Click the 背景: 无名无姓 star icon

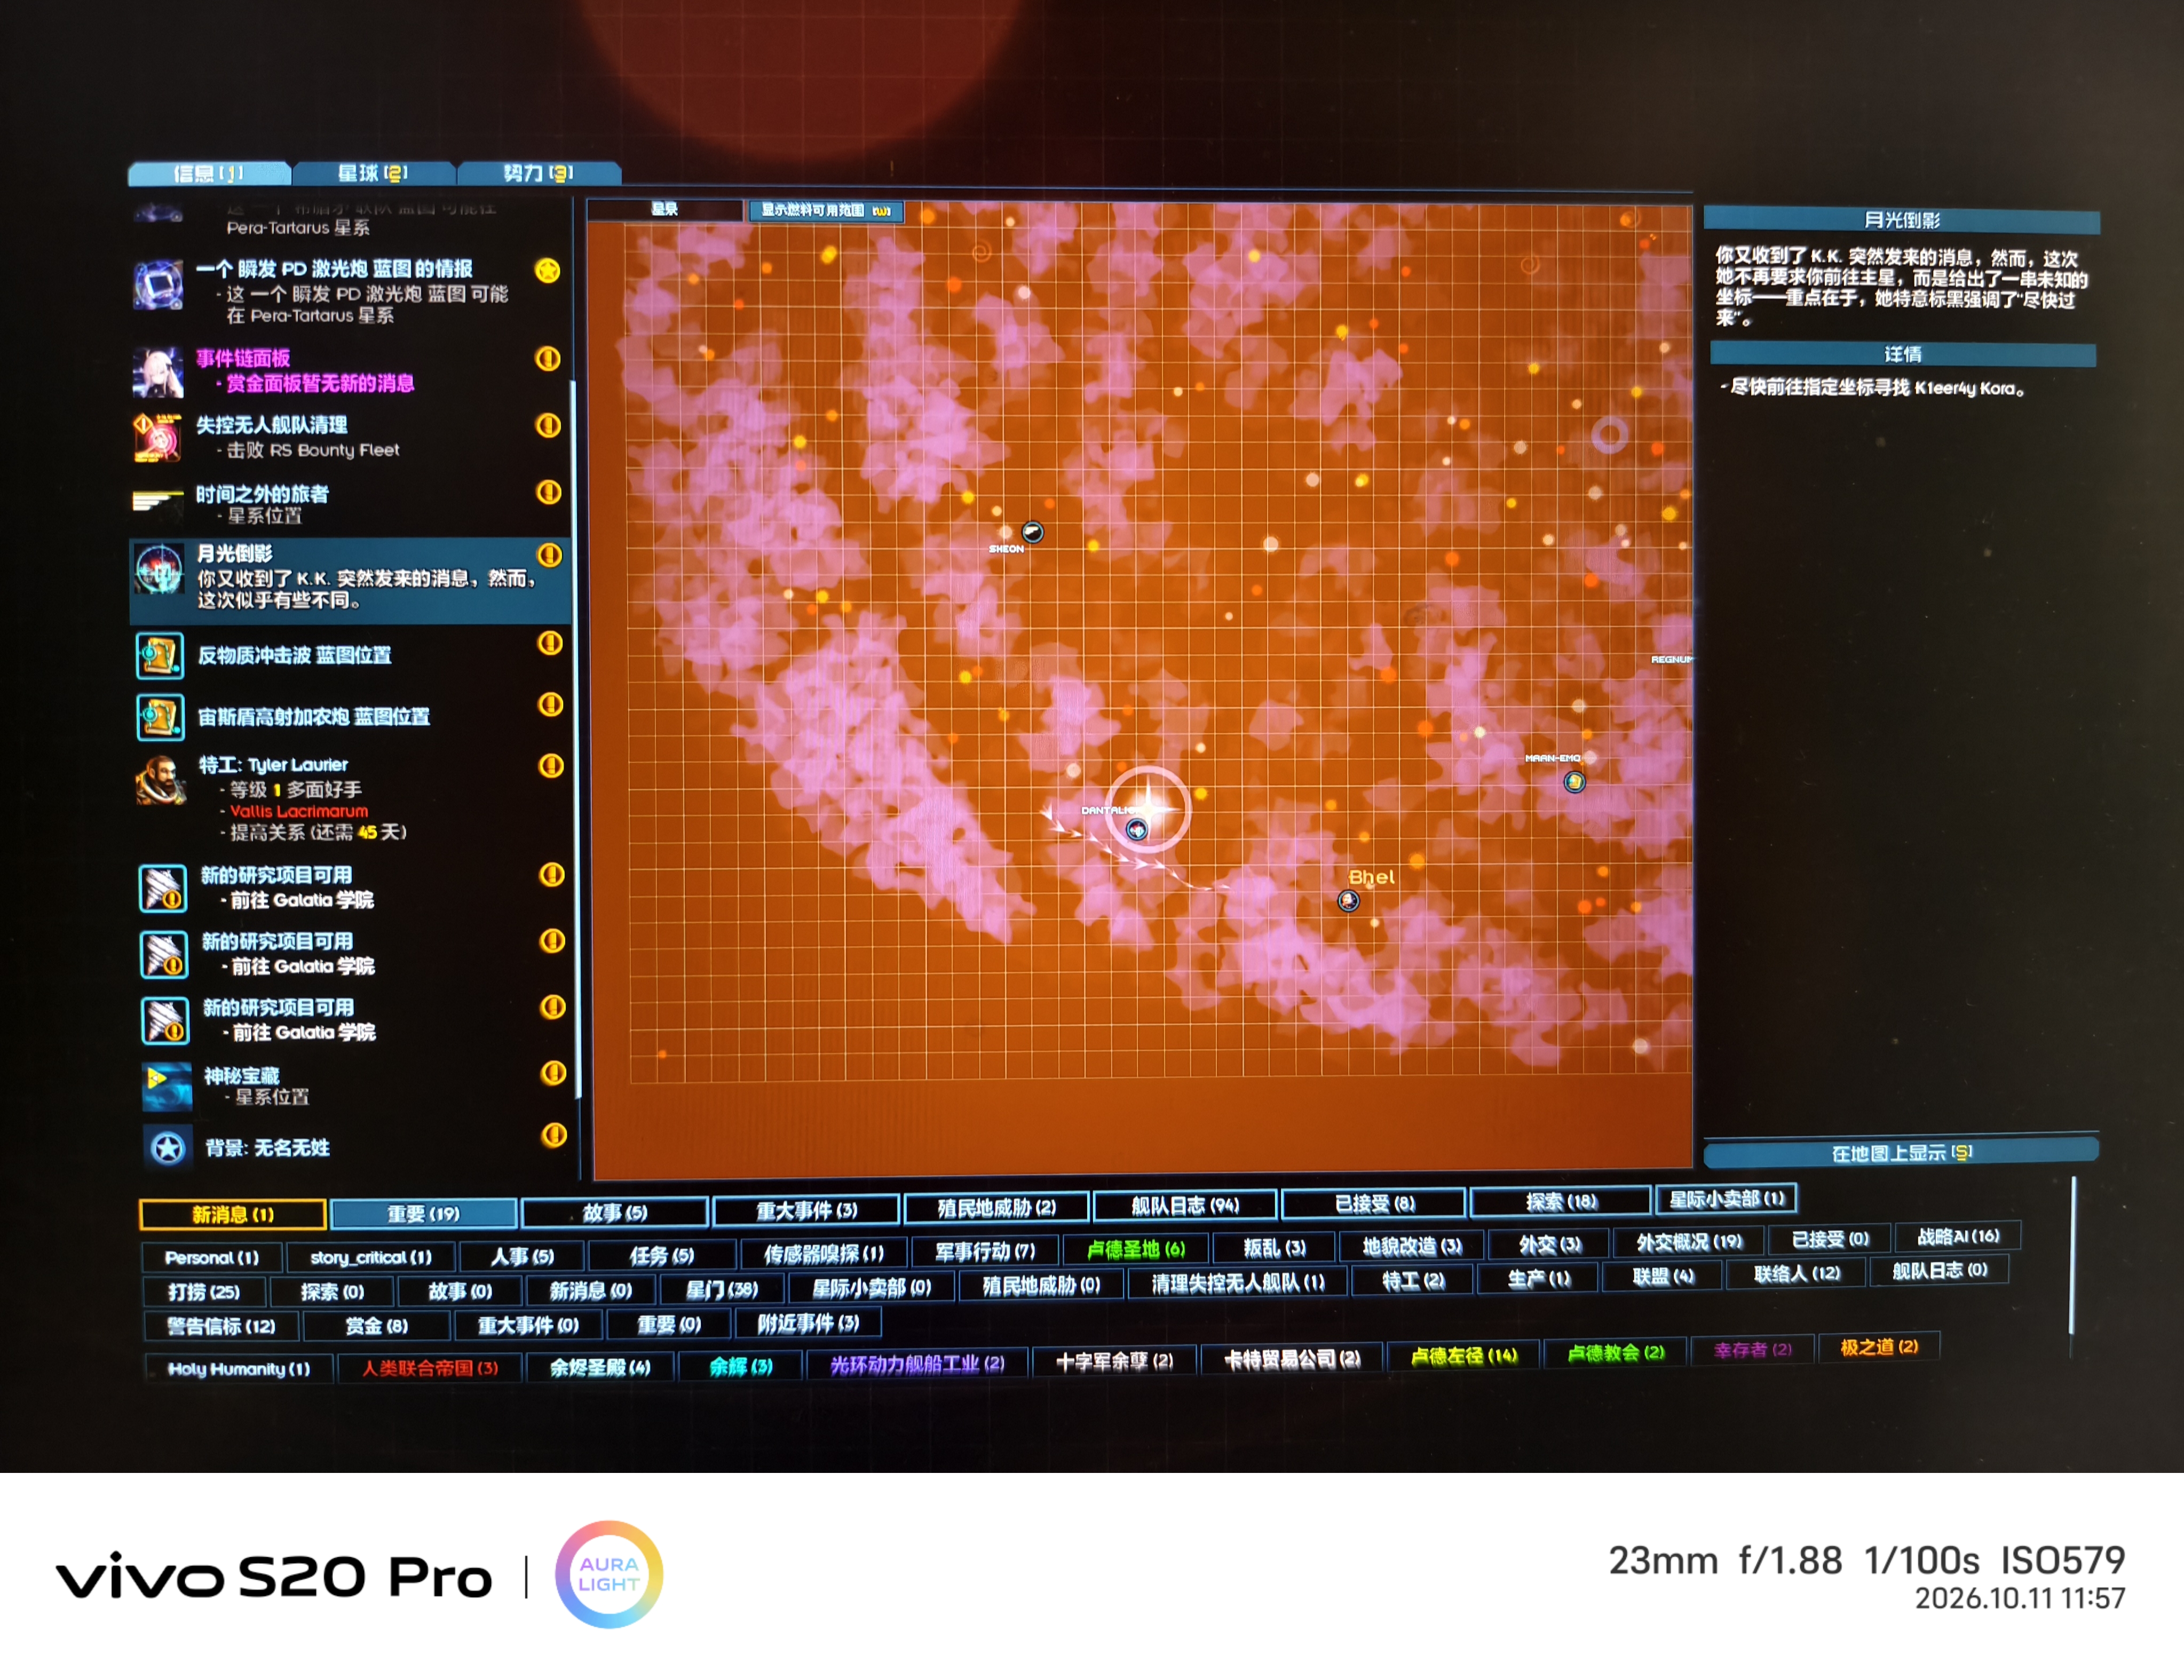(167, 1148)
